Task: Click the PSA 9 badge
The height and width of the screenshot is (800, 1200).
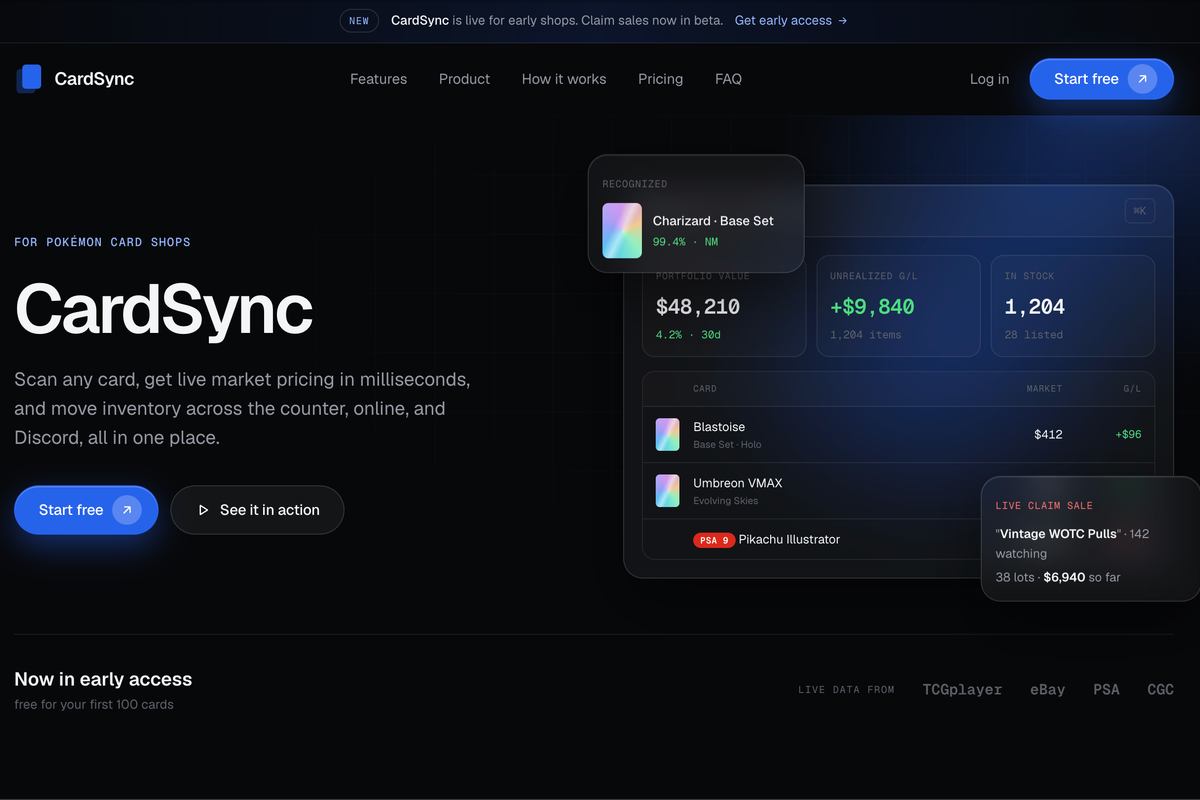Action: tap(714, 540)
